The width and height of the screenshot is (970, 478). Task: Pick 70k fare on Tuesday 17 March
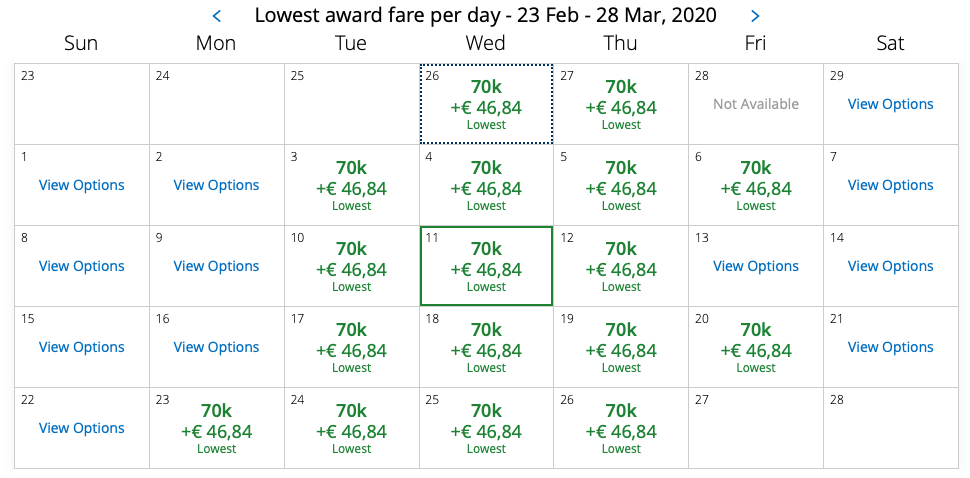tap(351, 348)
